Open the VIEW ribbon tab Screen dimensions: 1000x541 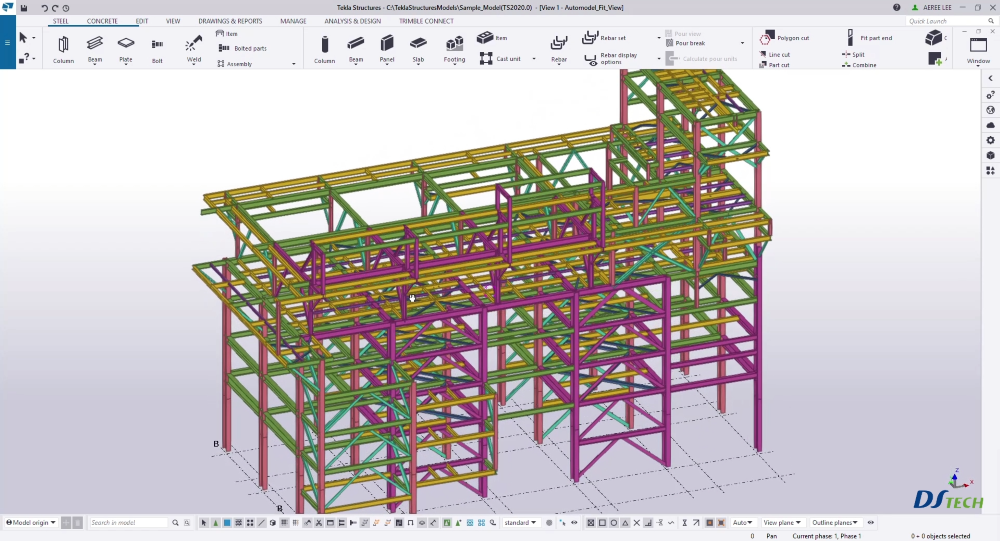point(173,21)
